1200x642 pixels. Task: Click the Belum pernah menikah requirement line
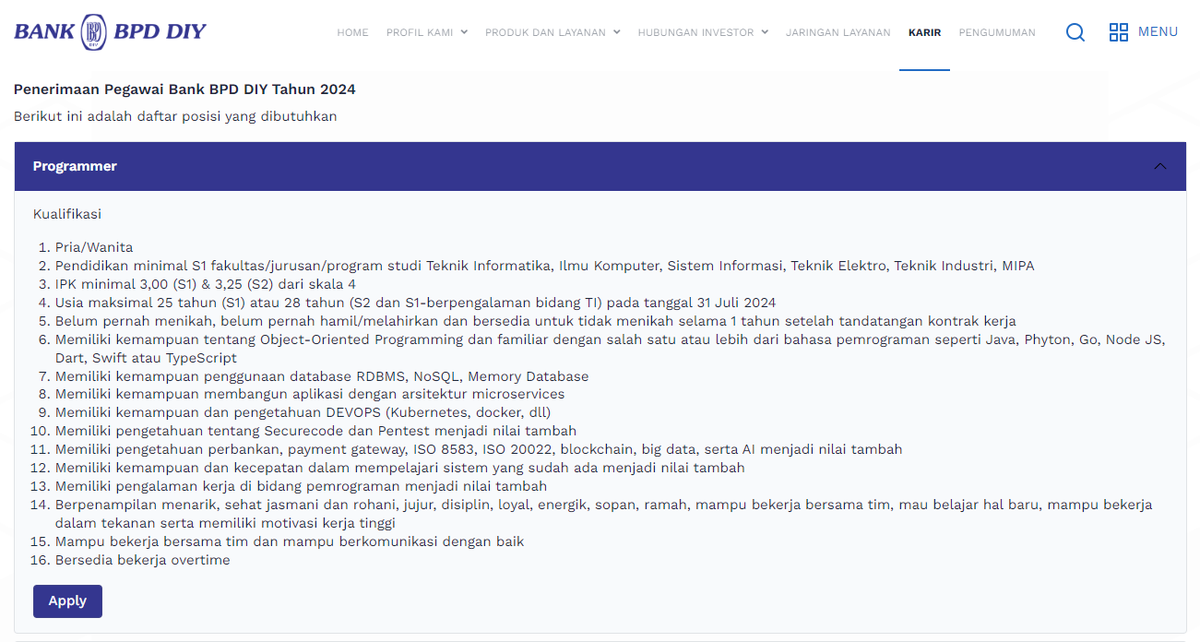click(x=535, y=320)
